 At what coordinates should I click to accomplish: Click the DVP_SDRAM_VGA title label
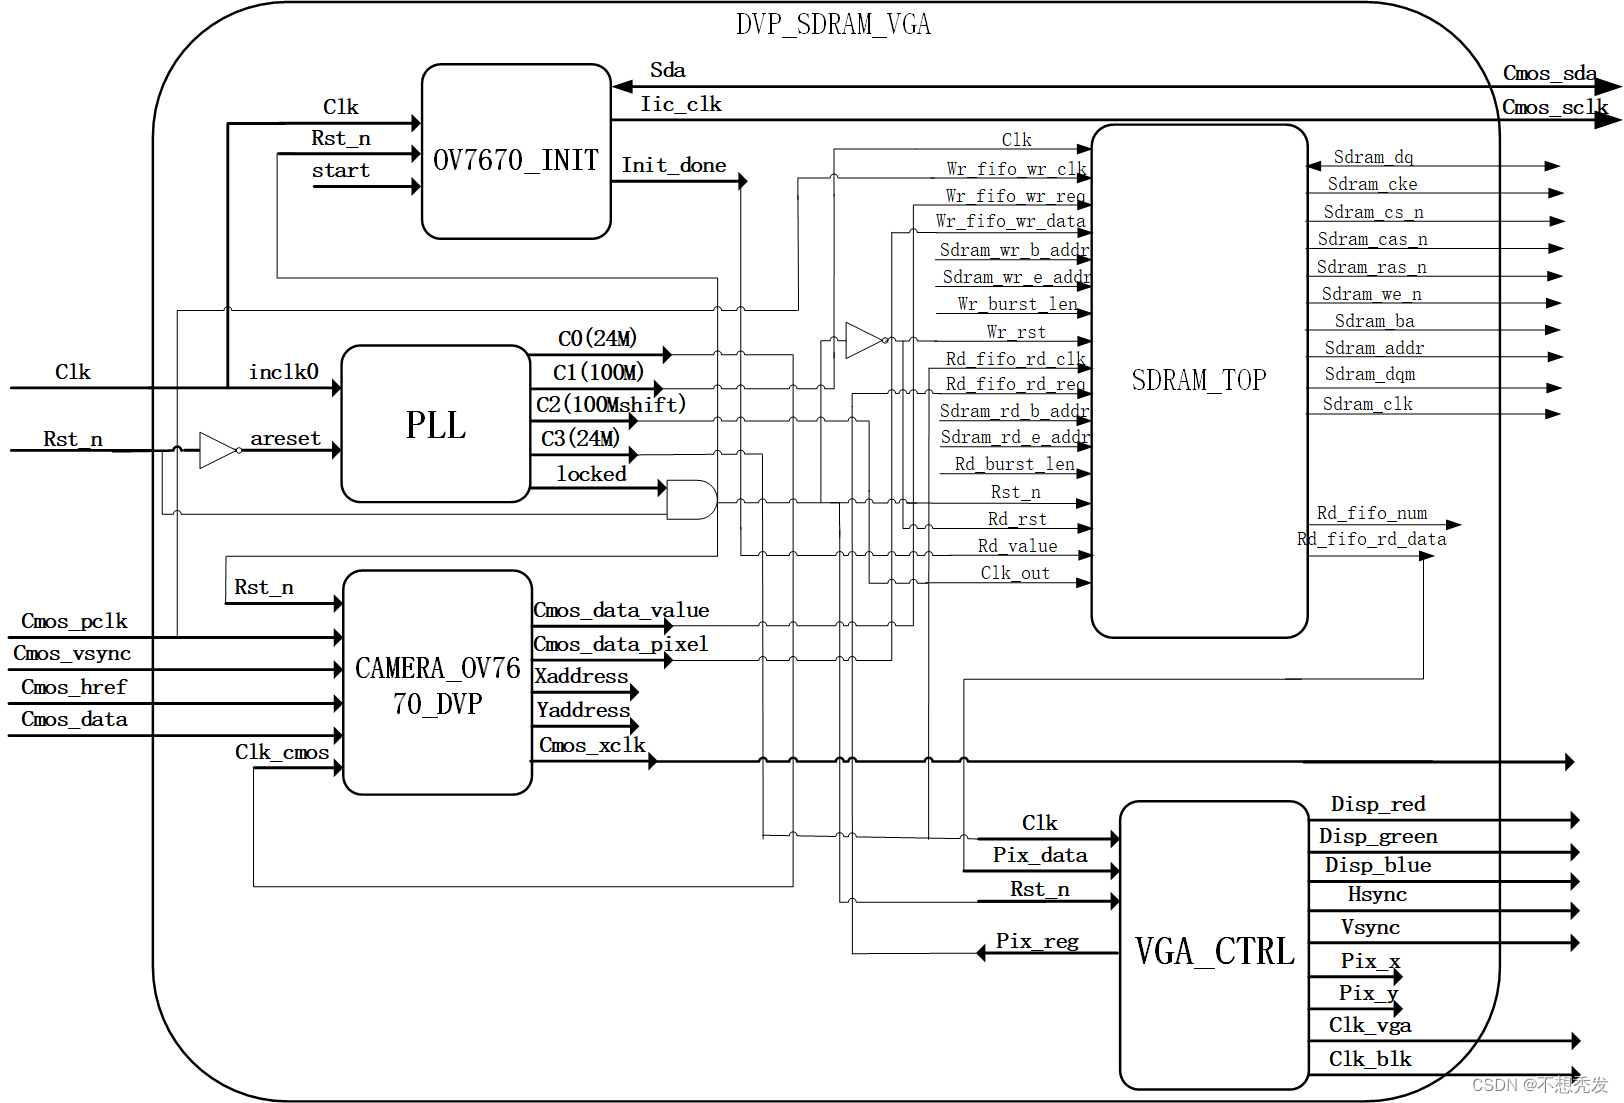(834, 24)
